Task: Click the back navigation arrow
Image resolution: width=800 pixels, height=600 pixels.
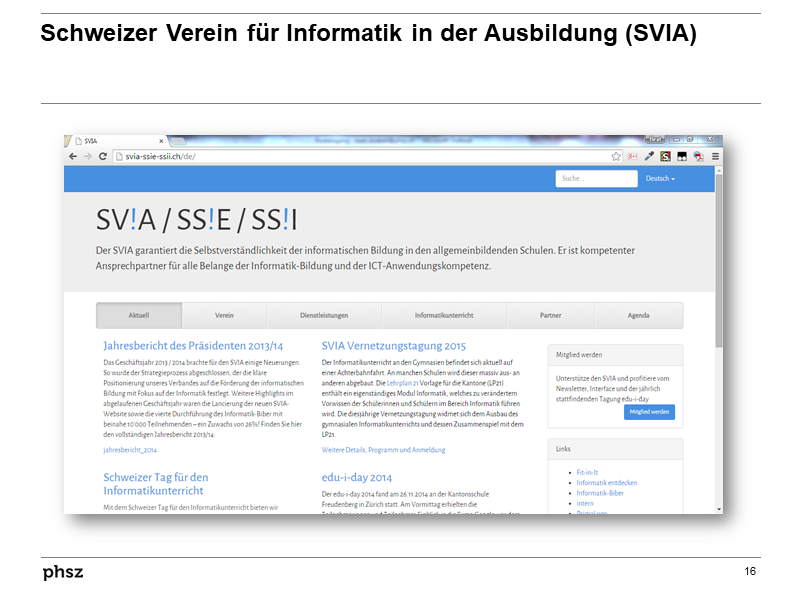Action: point(72,157)
